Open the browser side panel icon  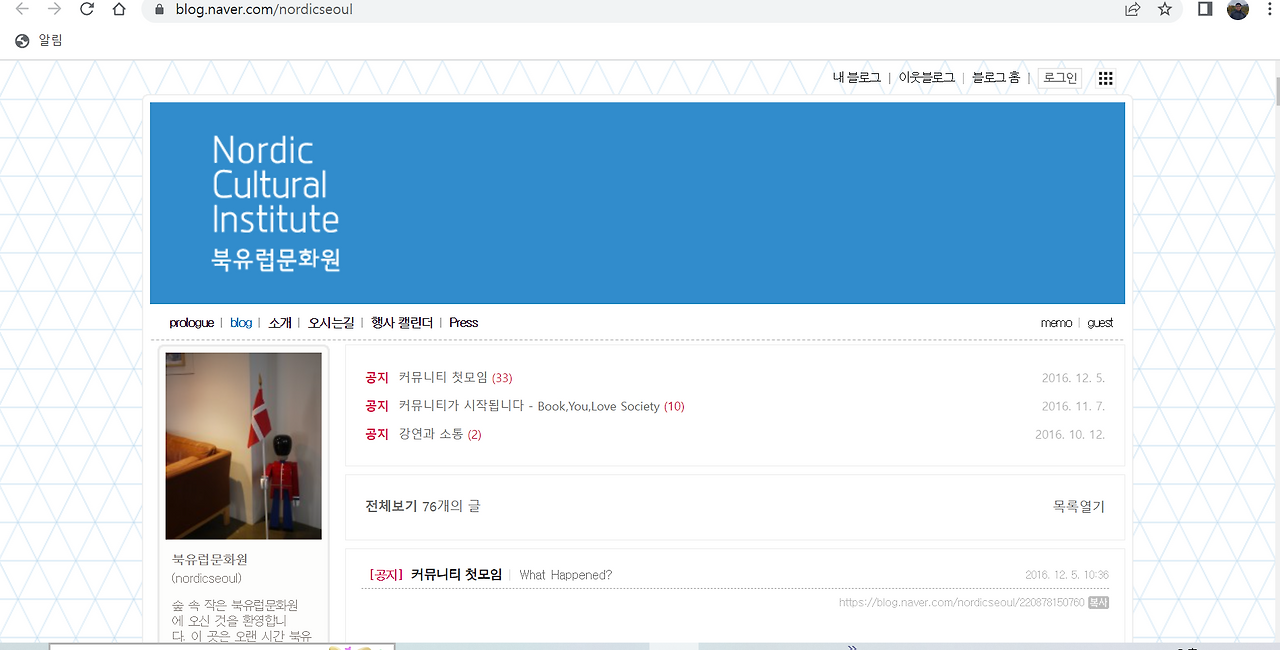point(1205,10)
